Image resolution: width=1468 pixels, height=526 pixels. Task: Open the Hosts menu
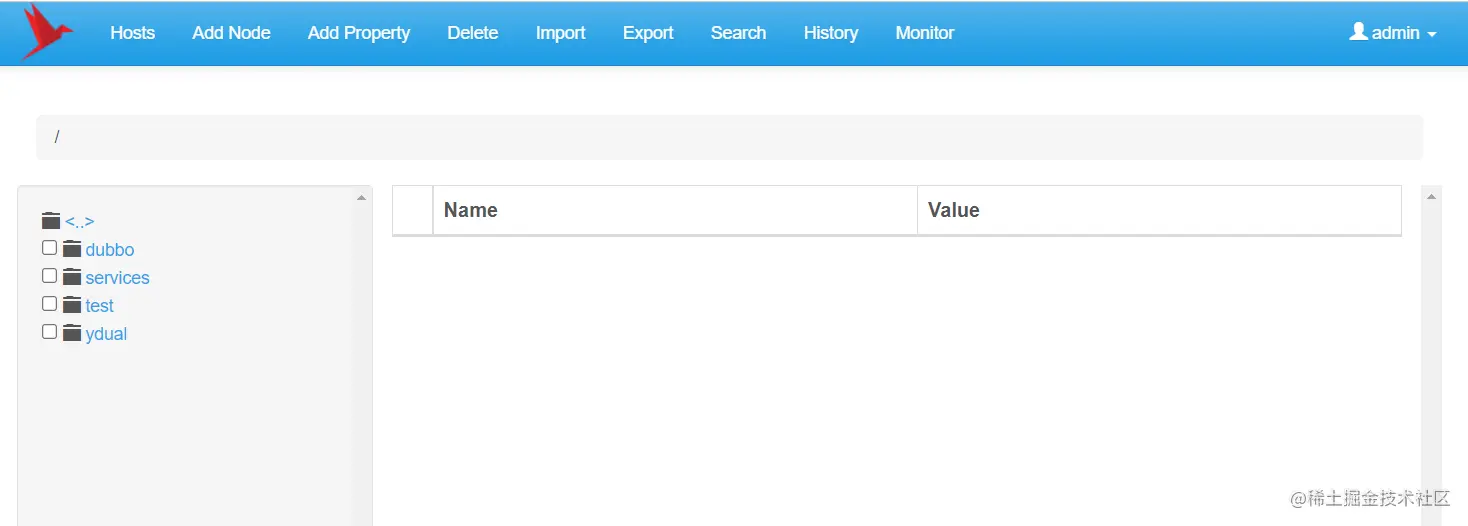pos(132,33)
